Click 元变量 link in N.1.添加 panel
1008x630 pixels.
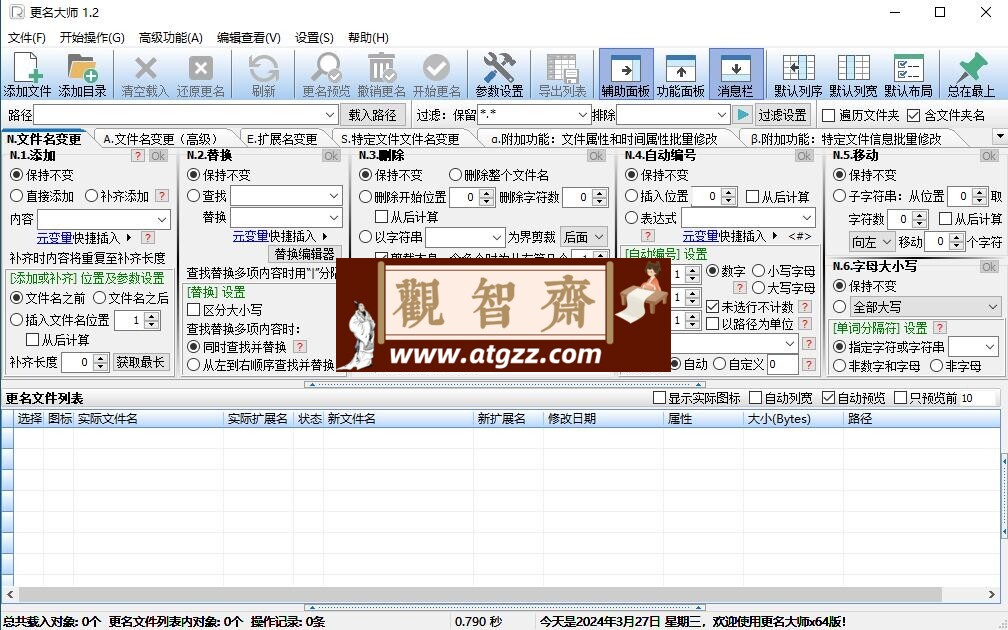[x=54, y=238]
